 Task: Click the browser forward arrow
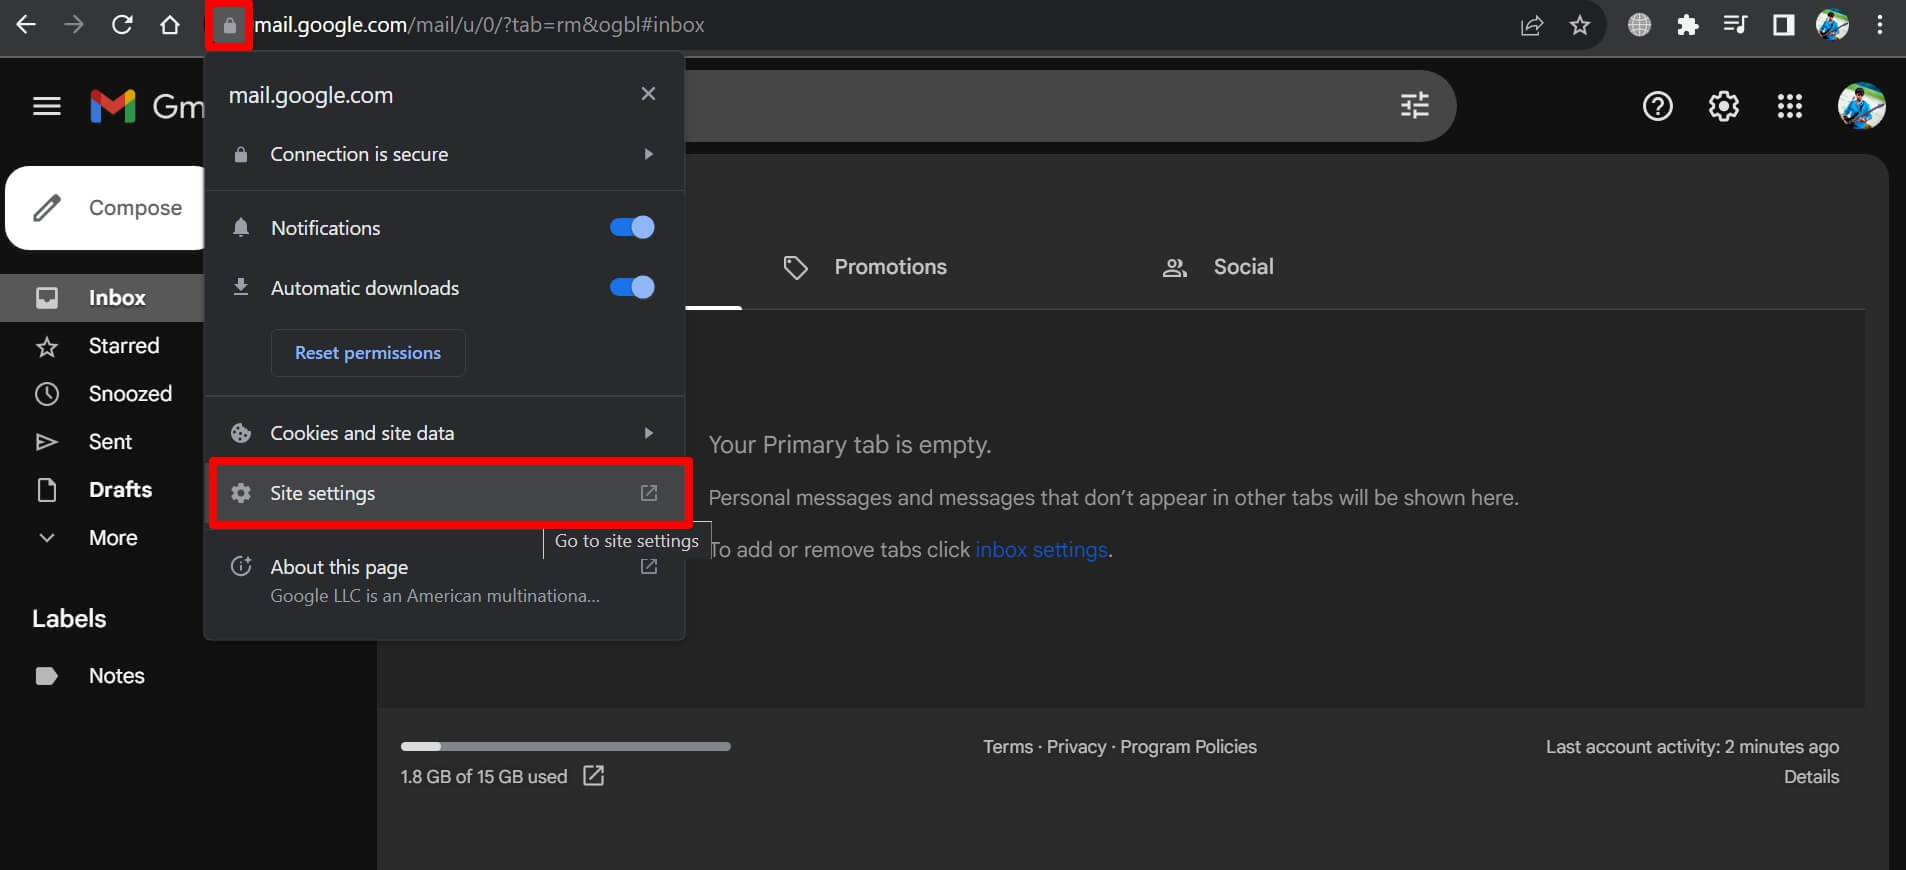[74, 25]
